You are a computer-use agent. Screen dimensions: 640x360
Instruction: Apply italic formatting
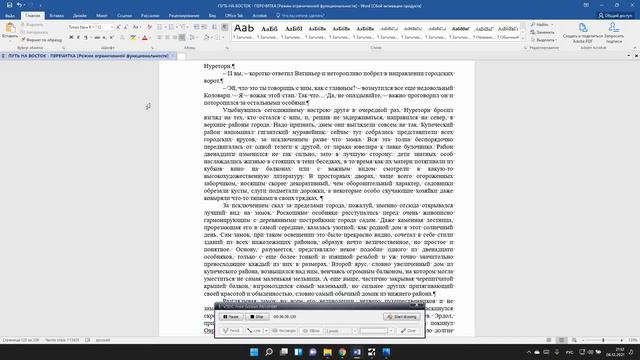click(x=78, y=38)
